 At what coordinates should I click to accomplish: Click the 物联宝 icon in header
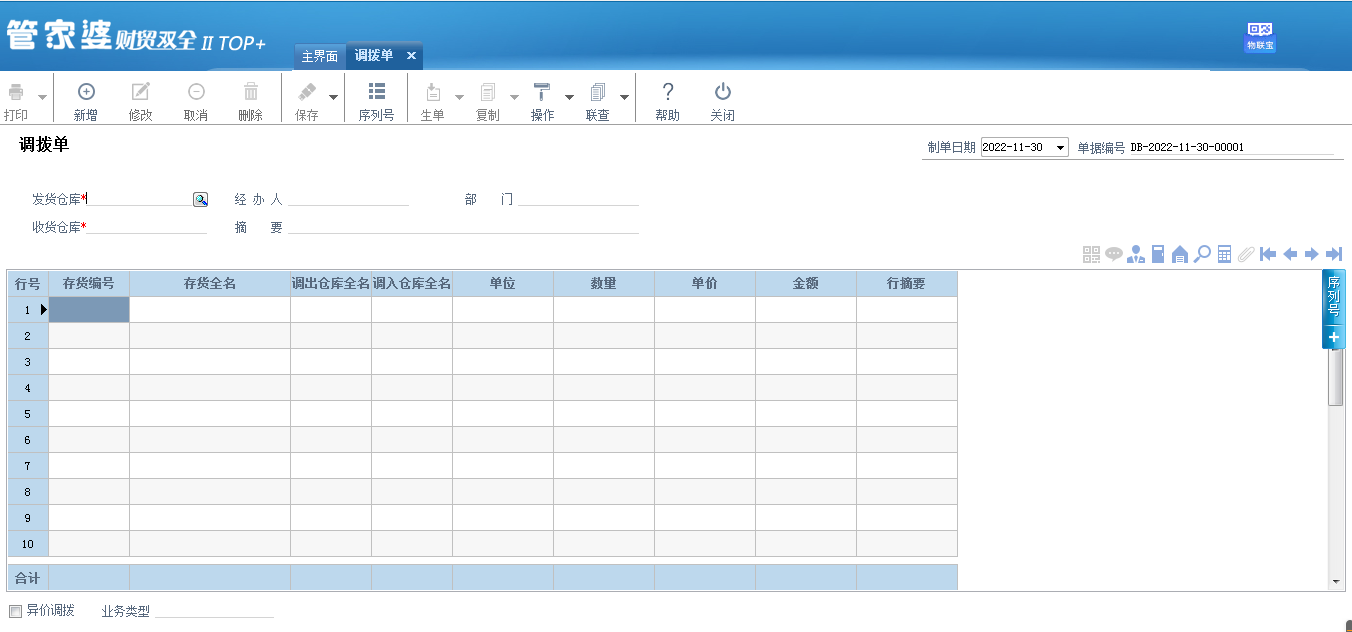tap(1259, 37)
